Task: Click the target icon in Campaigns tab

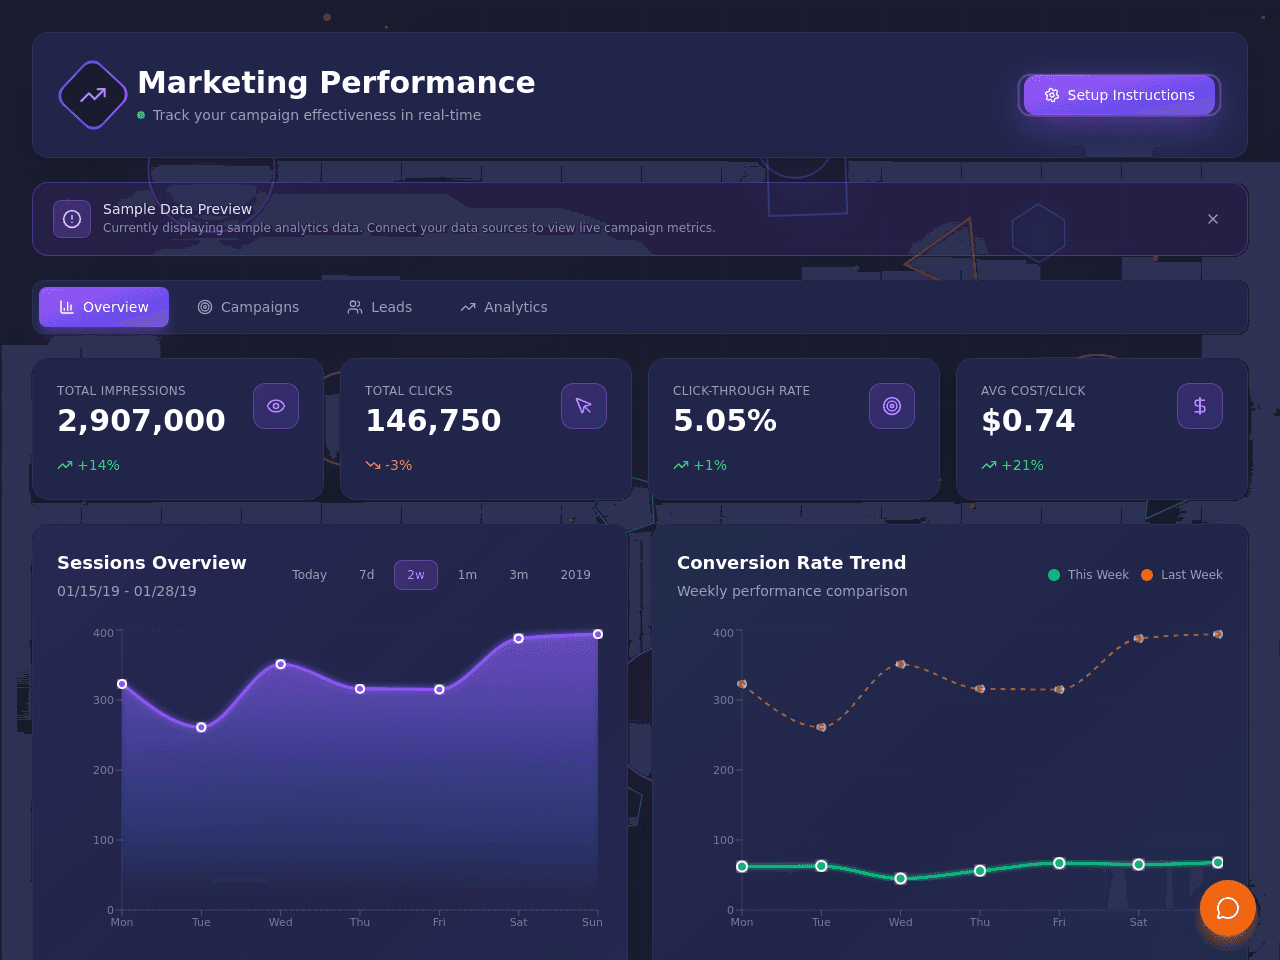Action: 205,307
